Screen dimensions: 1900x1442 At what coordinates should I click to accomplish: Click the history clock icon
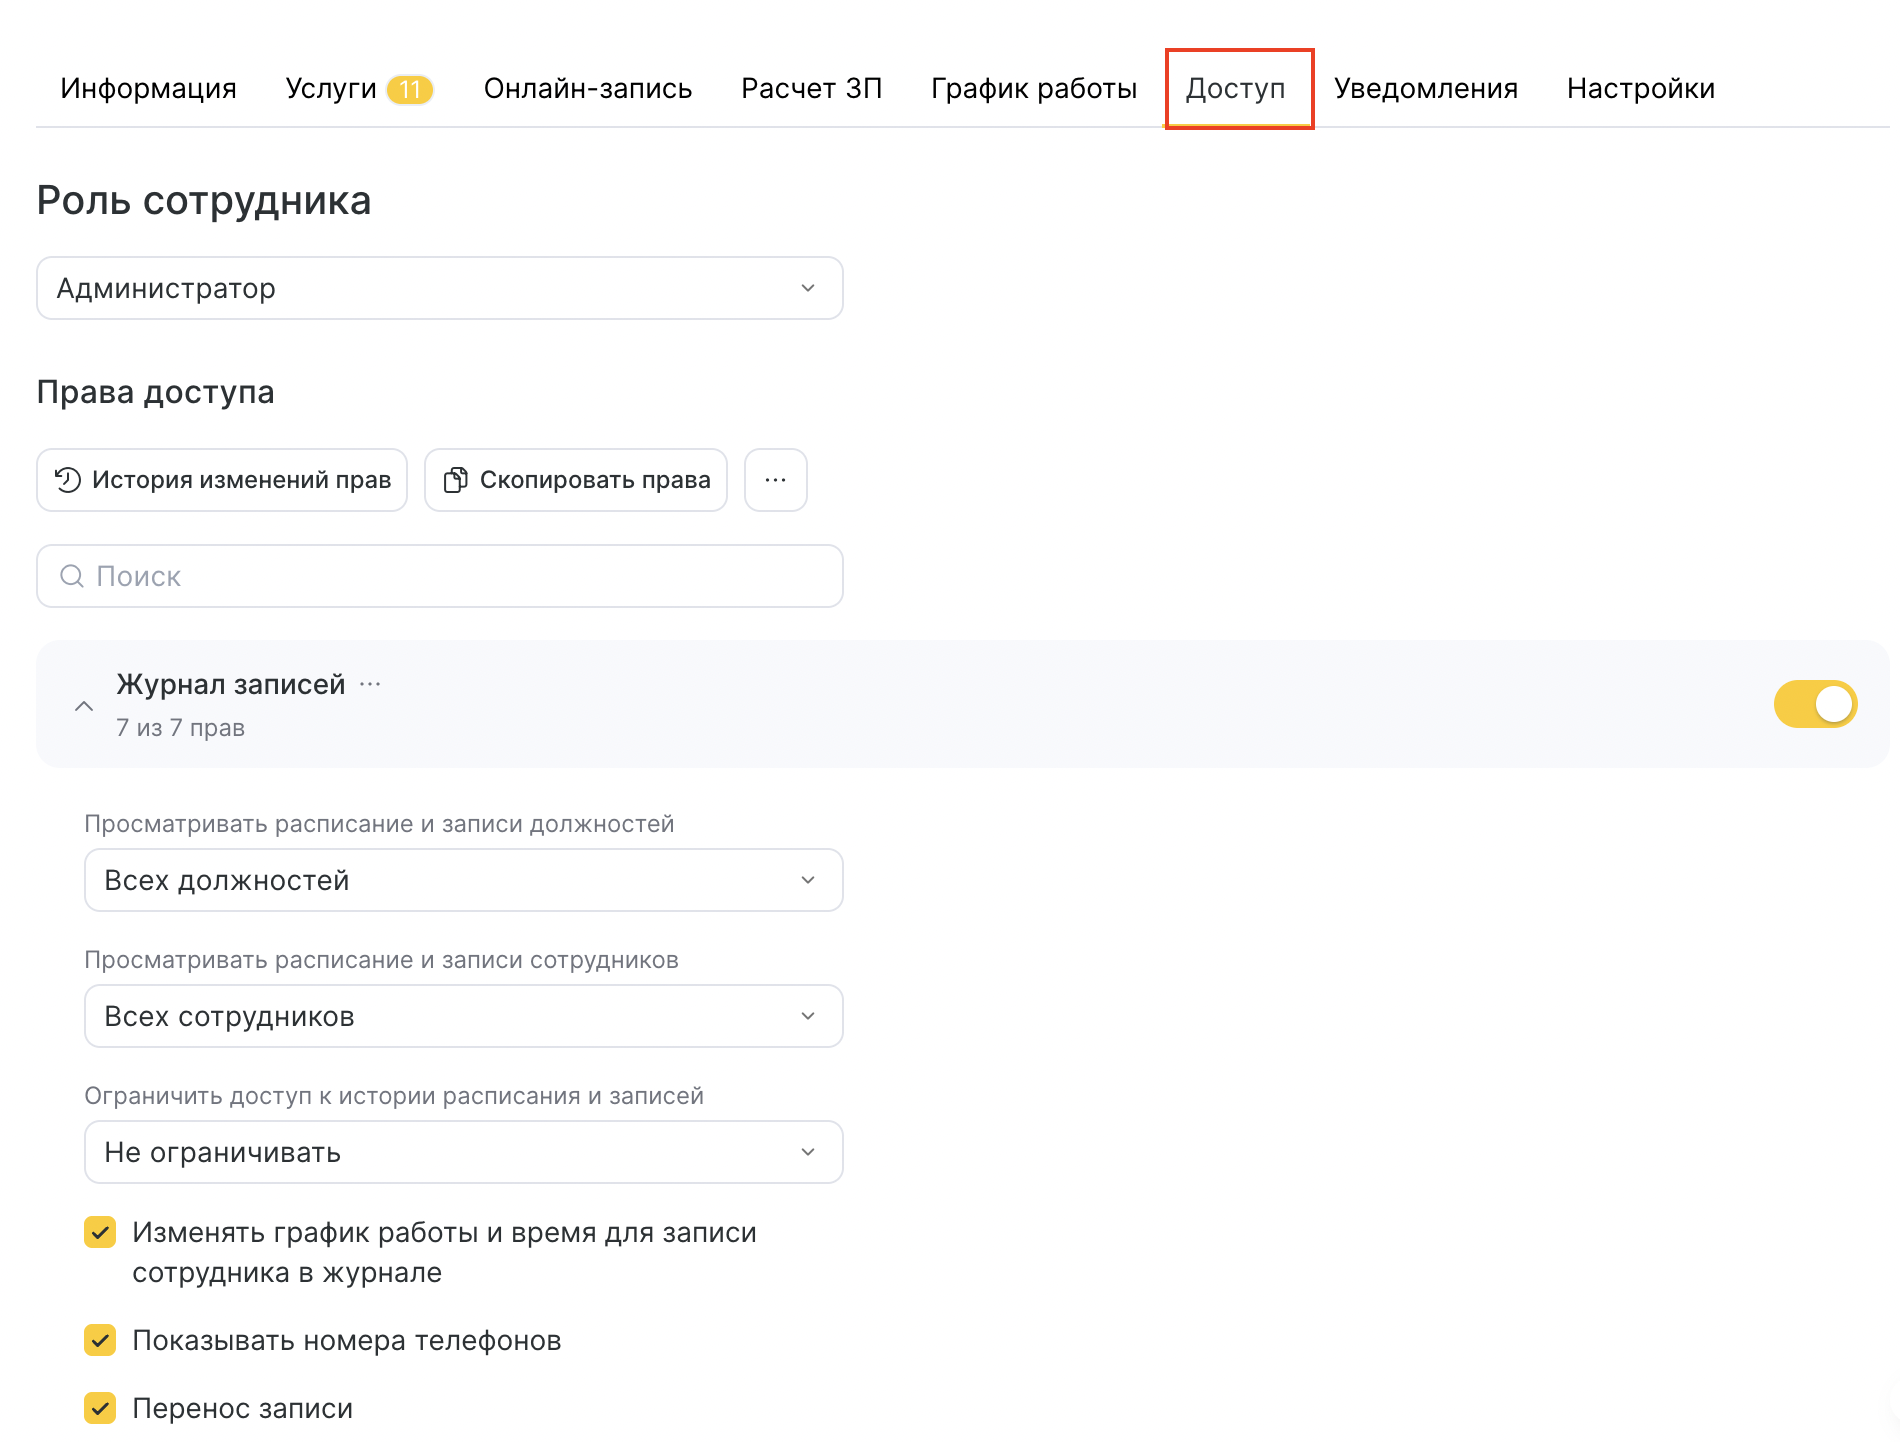point(67,480)
